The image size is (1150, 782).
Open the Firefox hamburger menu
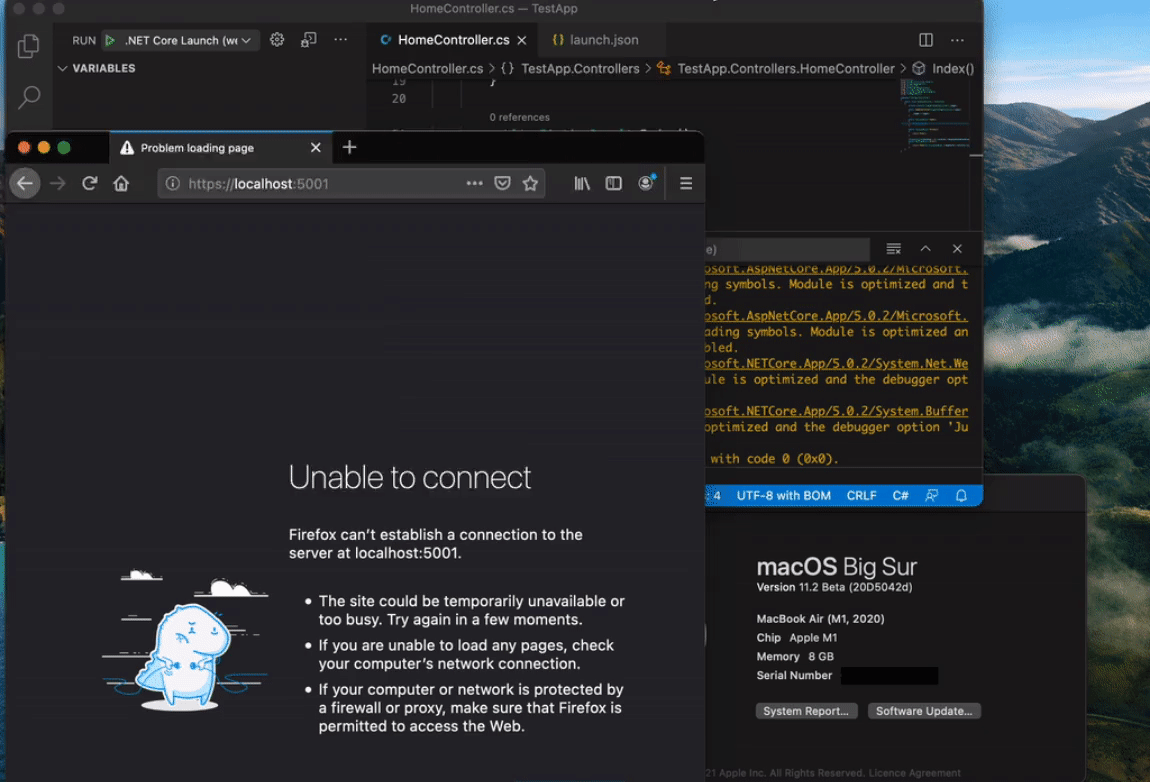click(x=686, y=183)
